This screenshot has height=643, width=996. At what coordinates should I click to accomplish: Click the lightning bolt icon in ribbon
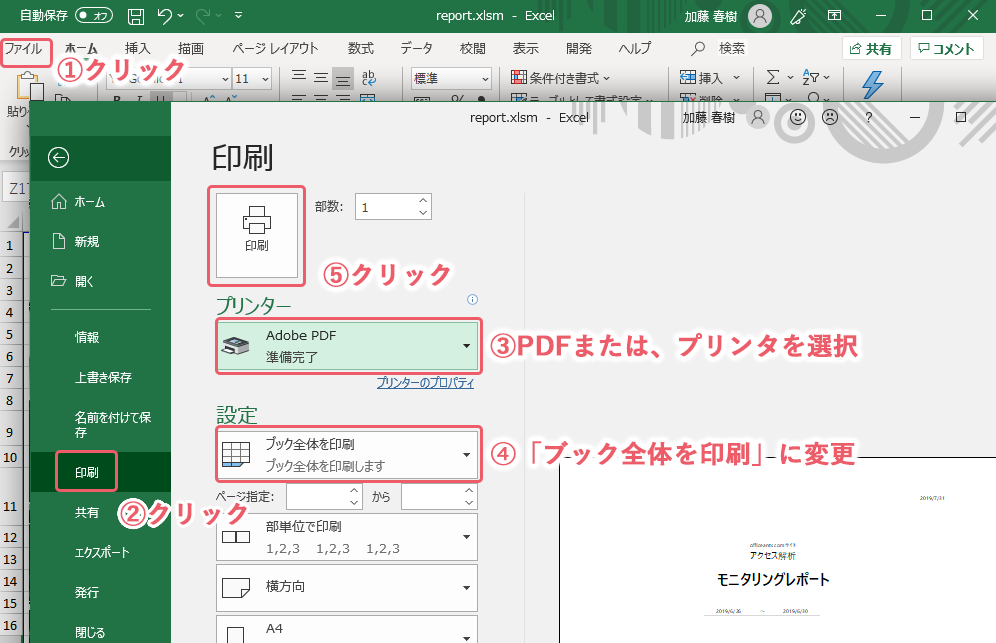tap(873, 85)
